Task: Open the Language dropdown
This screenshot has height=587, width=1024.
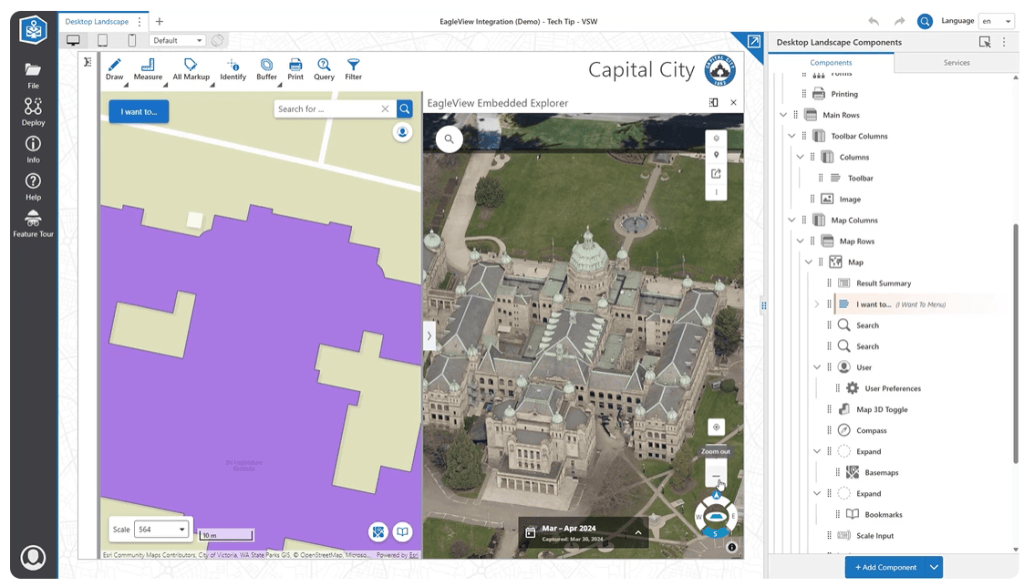Action: click(997, 22)
